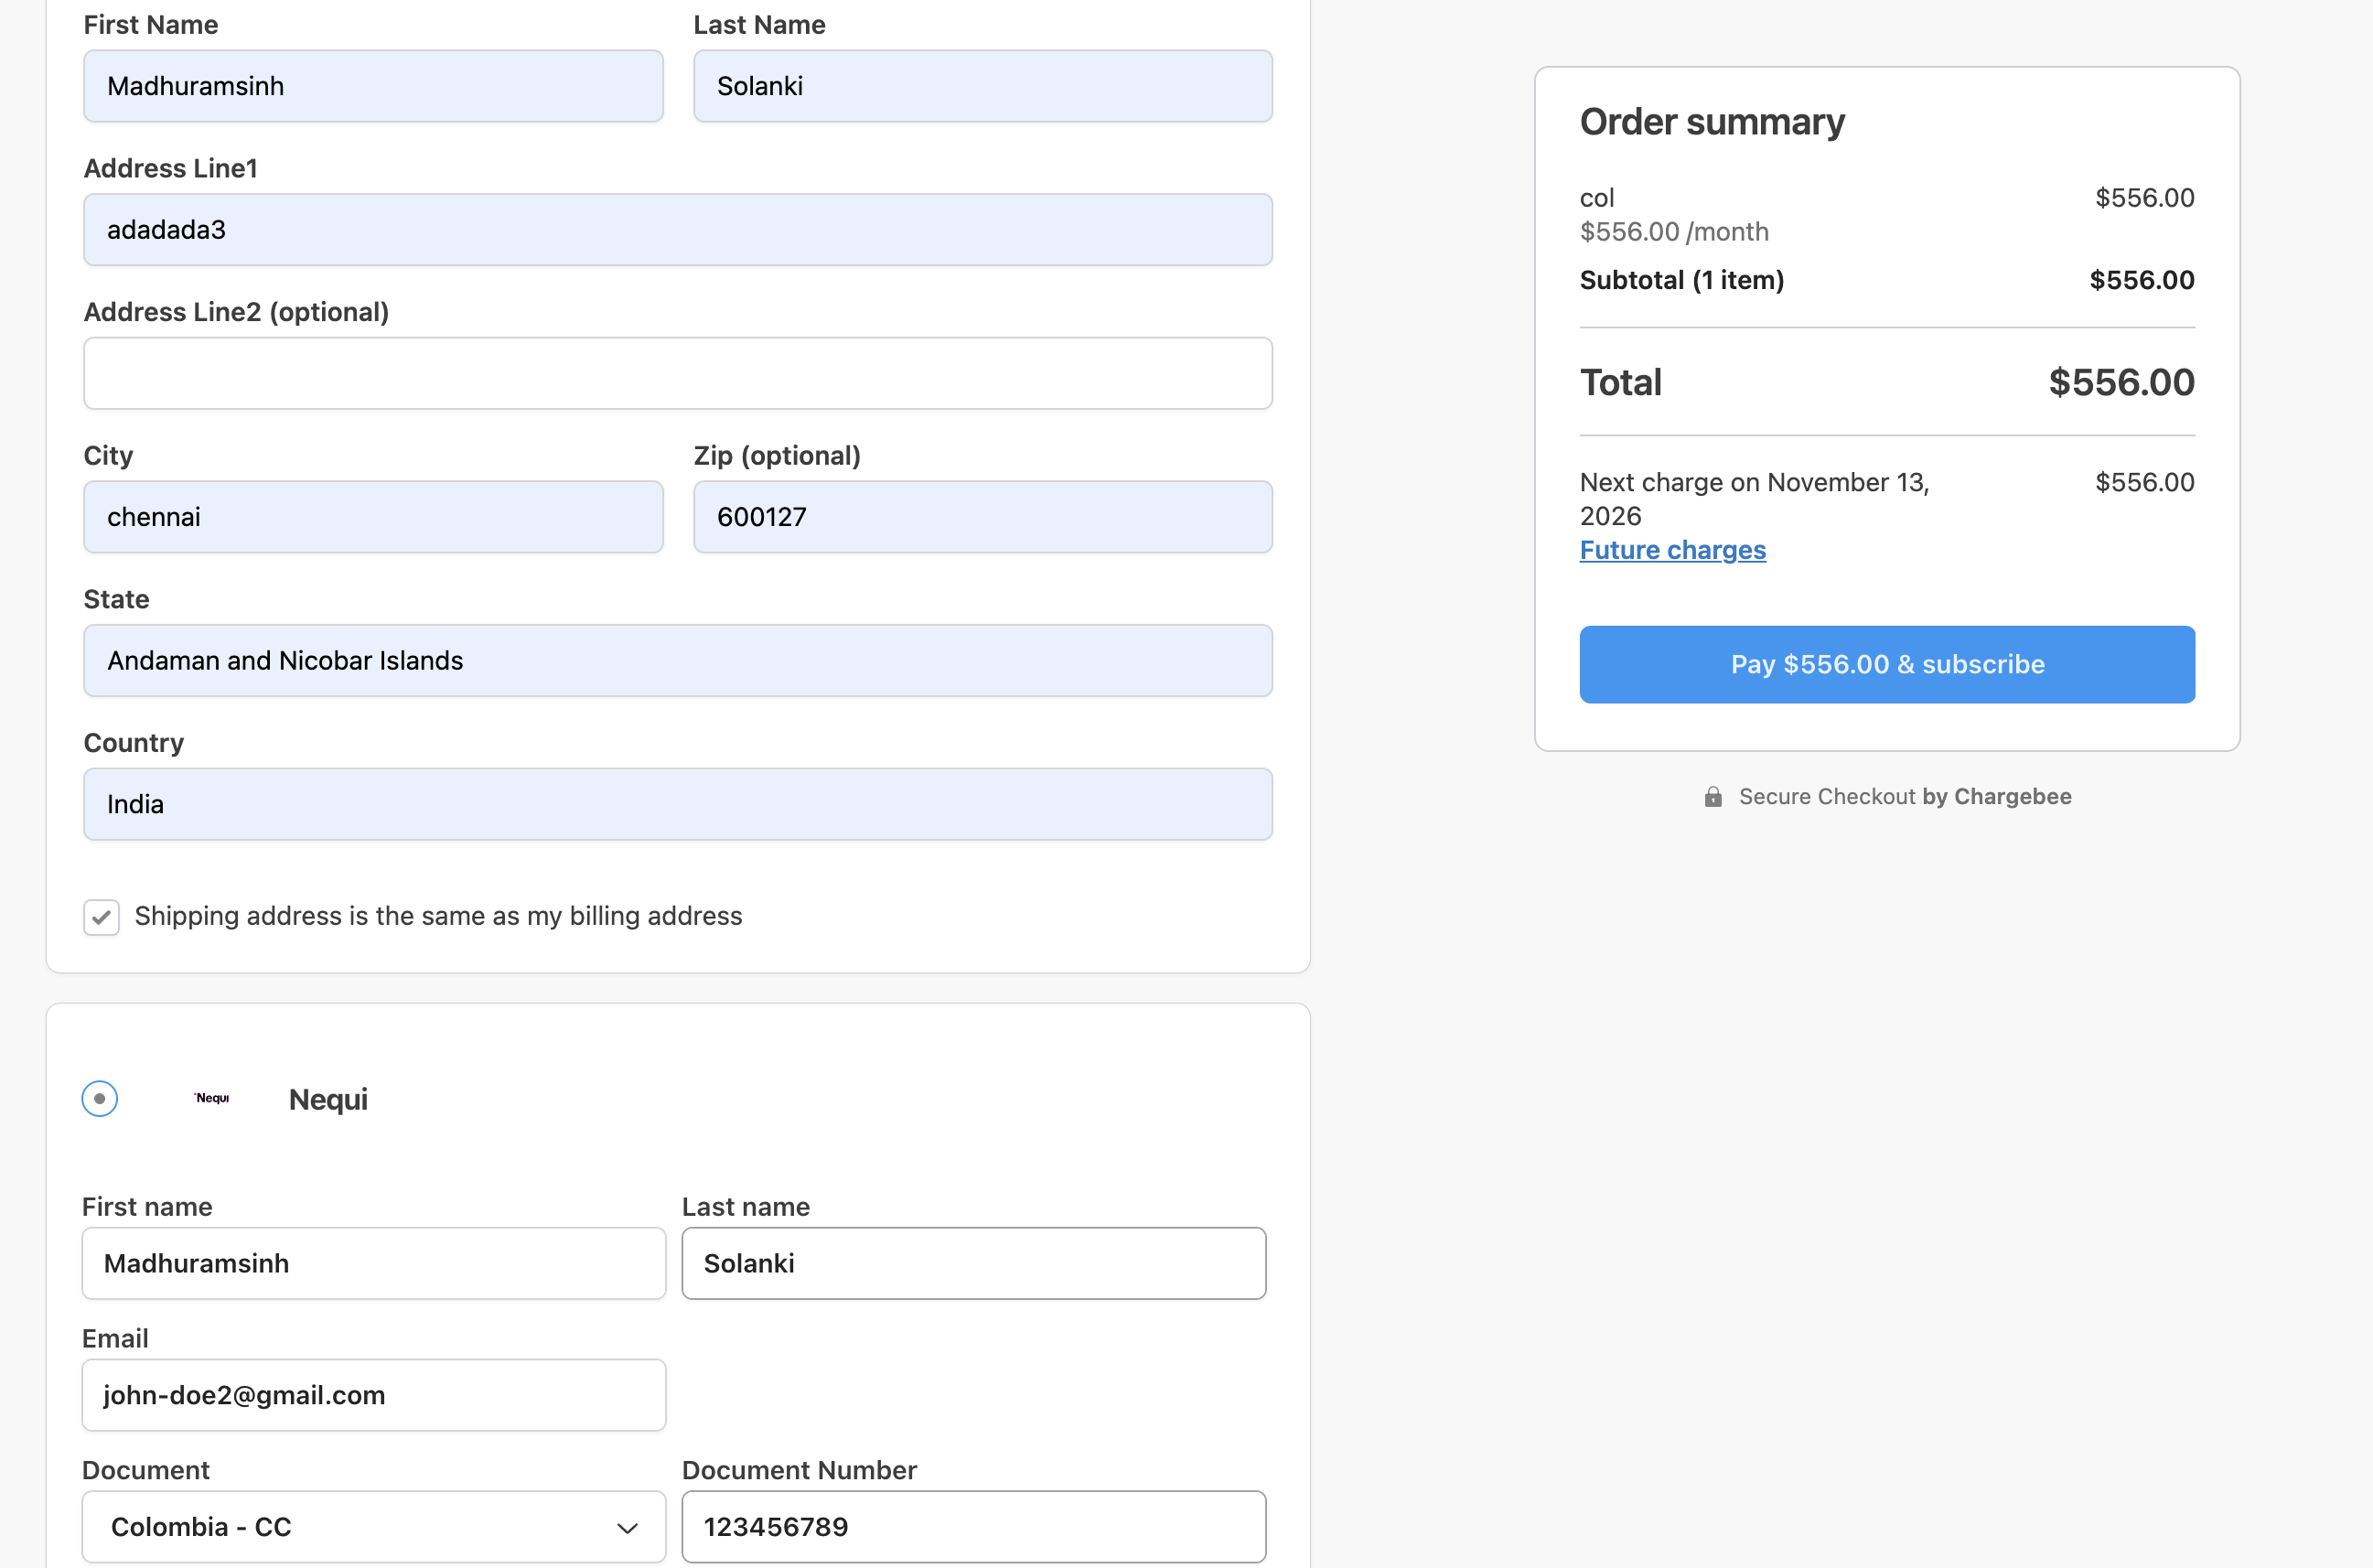This screenshot has width=2373, height=1568.
Task: Click the secure checkout lock icon
Action: click(1713, 796)
